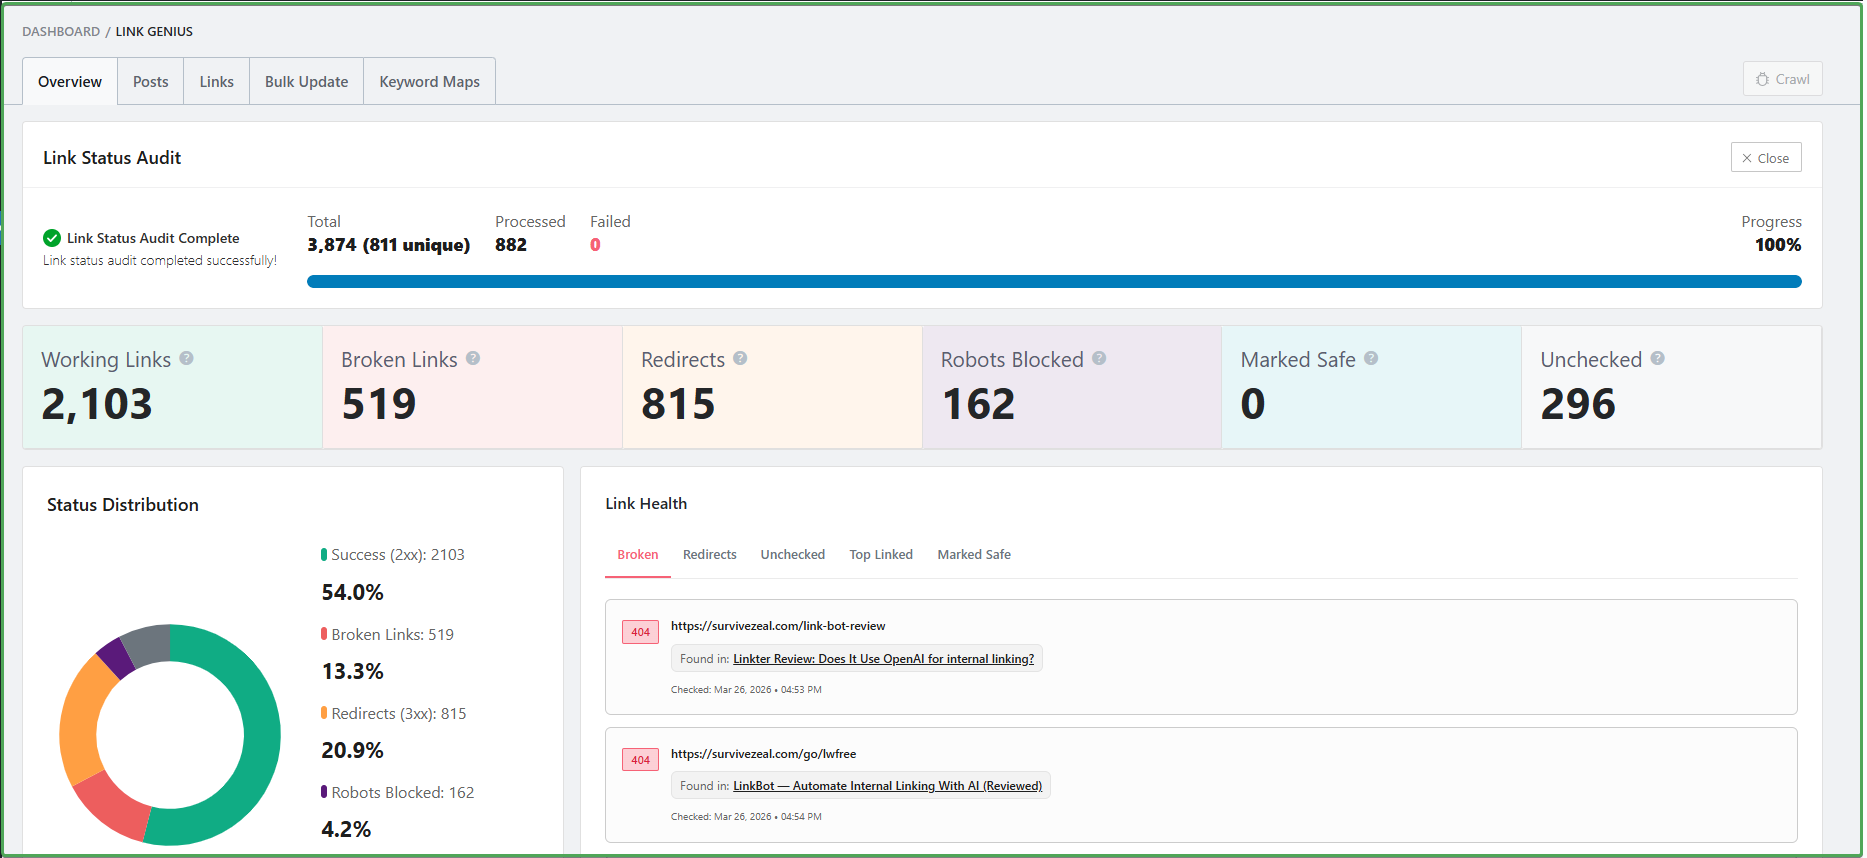Image resolution: width=1867 pixels, height=858 pixels.
Task: Open the Broken Links 519 card
Action: (x=472, y=387)
